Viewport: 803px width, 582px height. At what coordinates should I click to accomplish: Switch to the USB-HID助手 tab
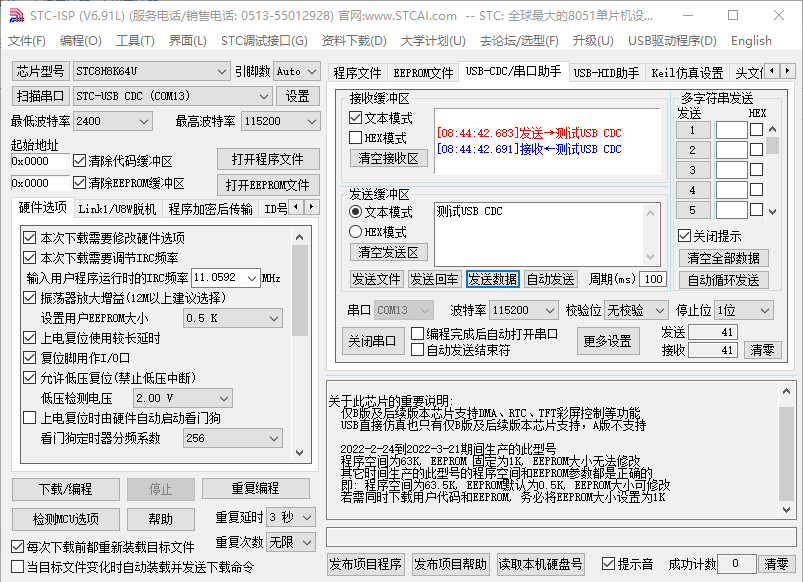(x=606, y=73)
